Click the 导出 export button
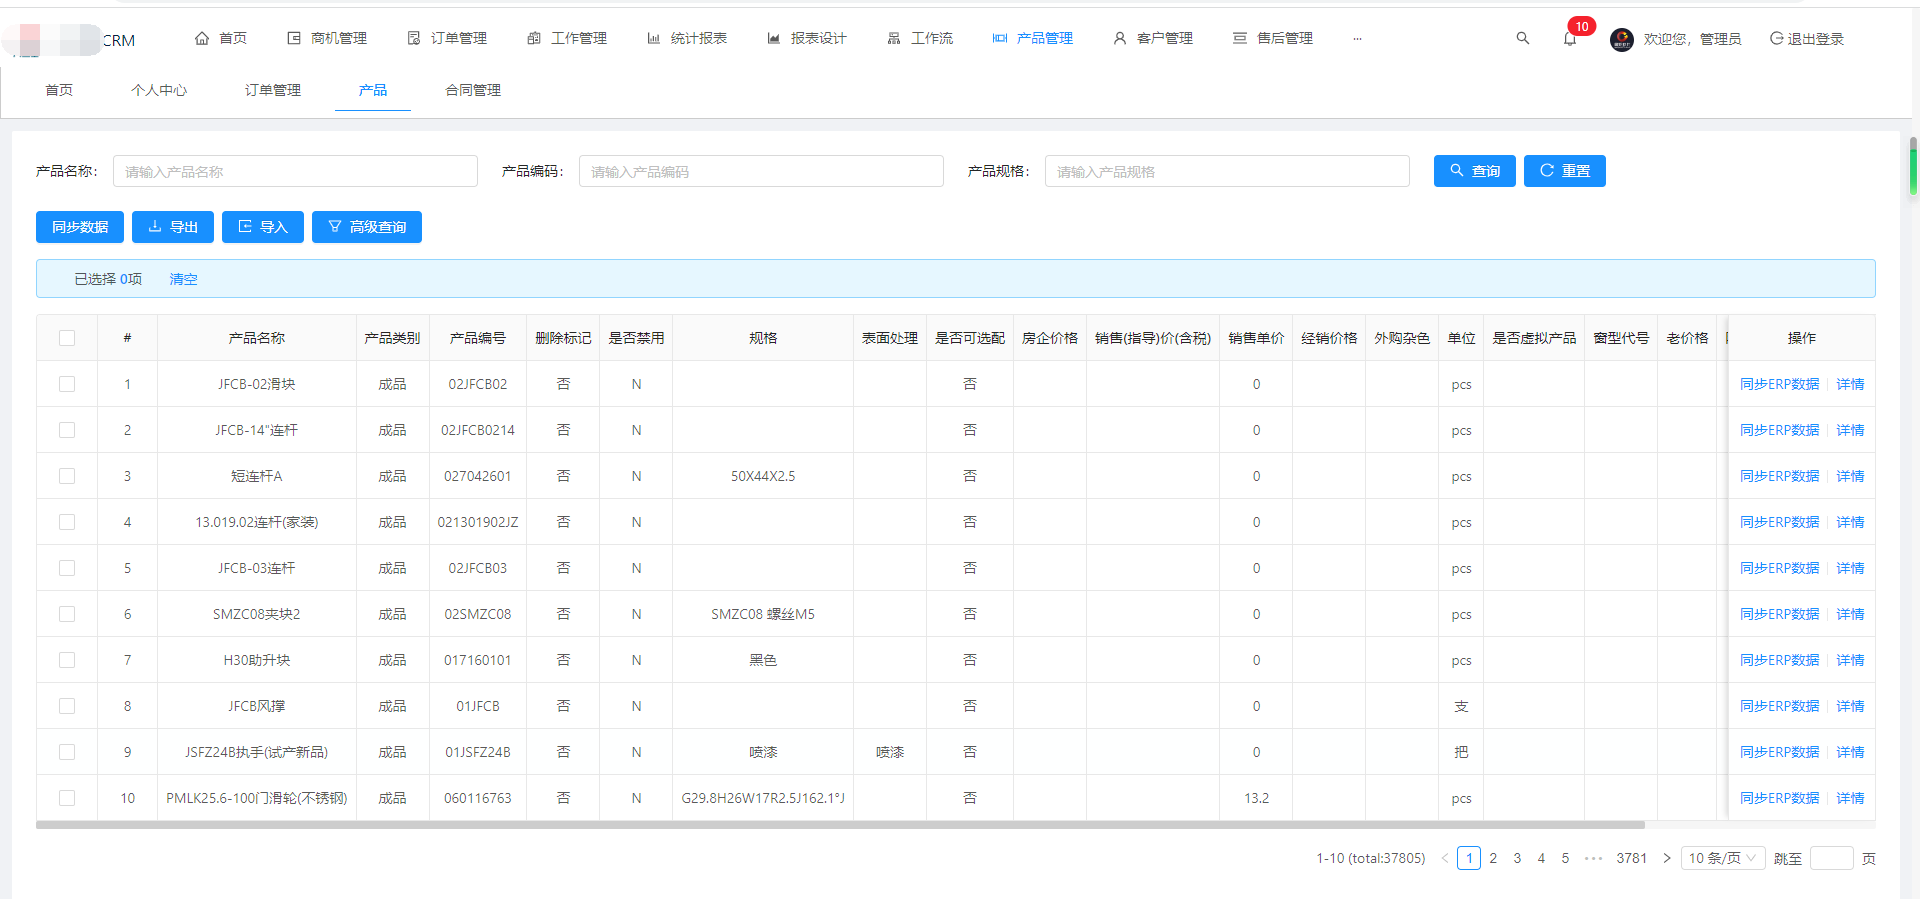 pyautogui.click(x=173, y=227)
